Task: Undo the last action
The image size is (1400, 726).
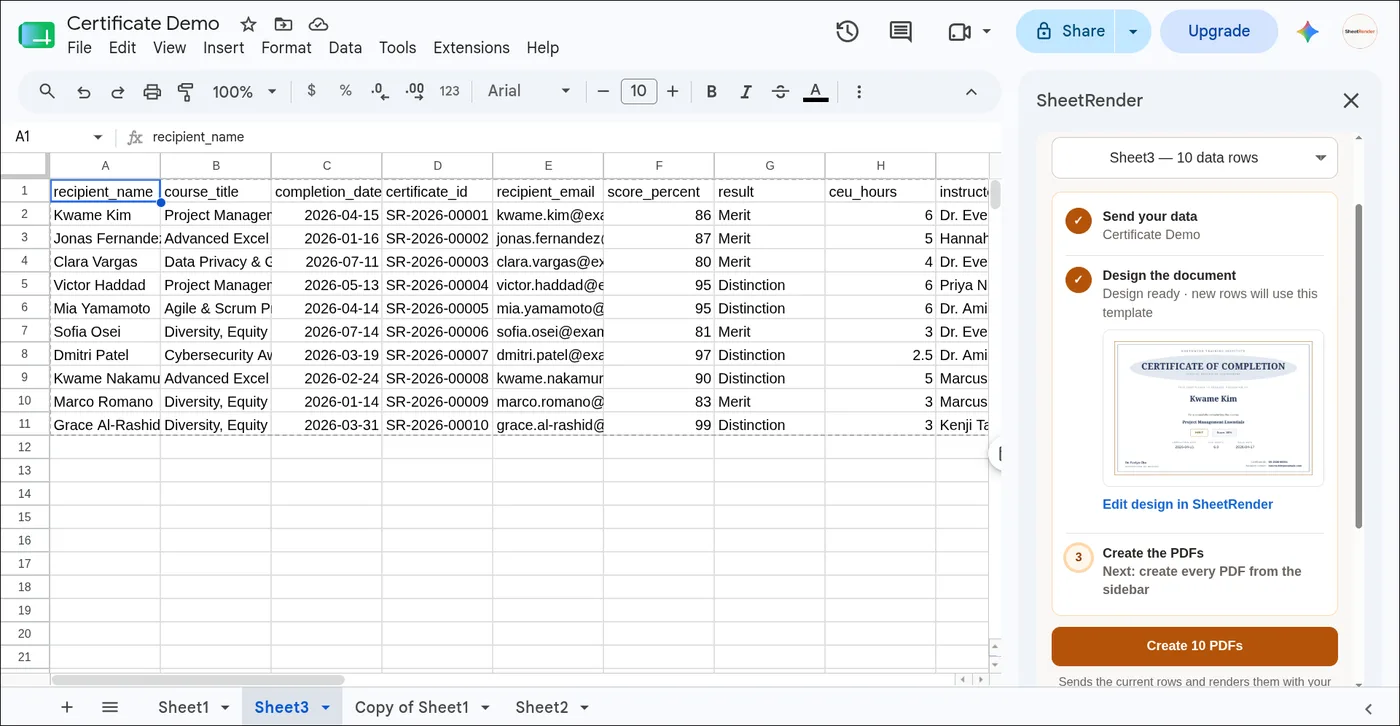Action: click(84, 91)
